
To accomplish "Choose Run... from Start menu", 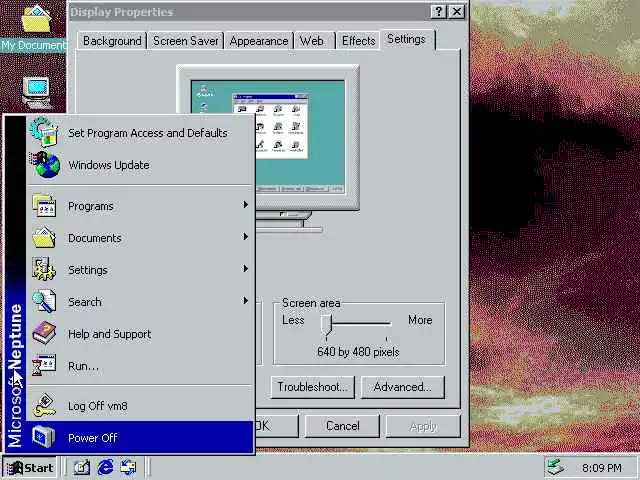I will coord(140,366).
